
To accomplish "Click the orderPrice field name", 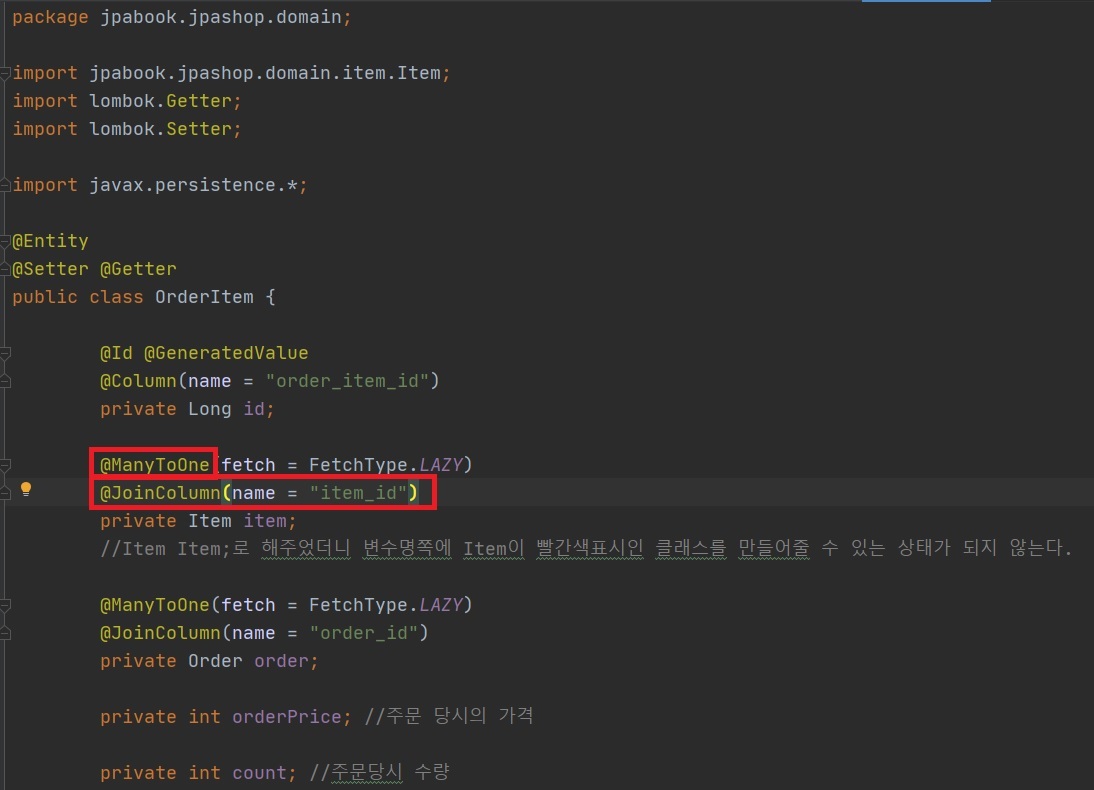I will pos(287,717).
